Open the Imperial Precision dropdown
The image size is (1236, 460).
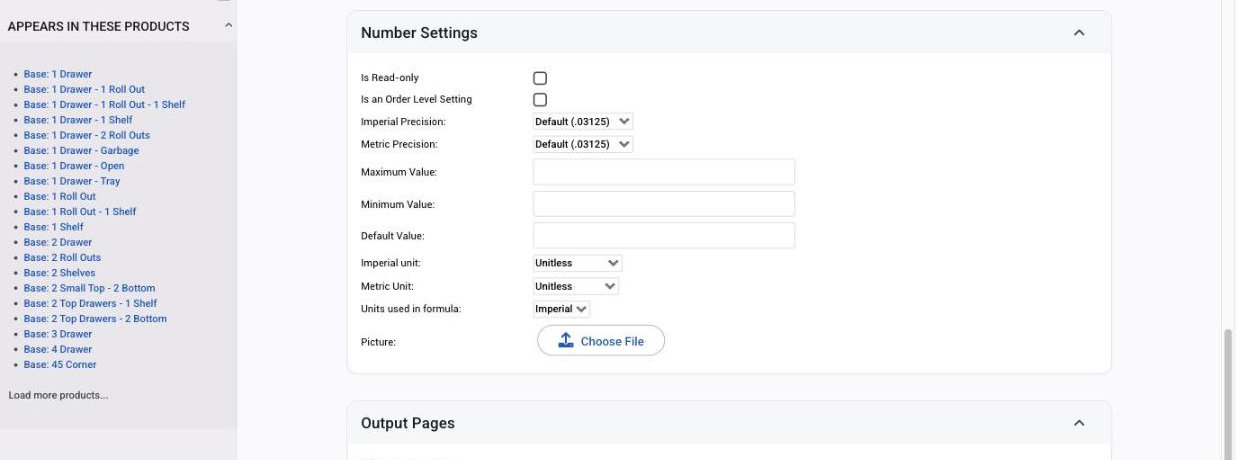(583, 122)
